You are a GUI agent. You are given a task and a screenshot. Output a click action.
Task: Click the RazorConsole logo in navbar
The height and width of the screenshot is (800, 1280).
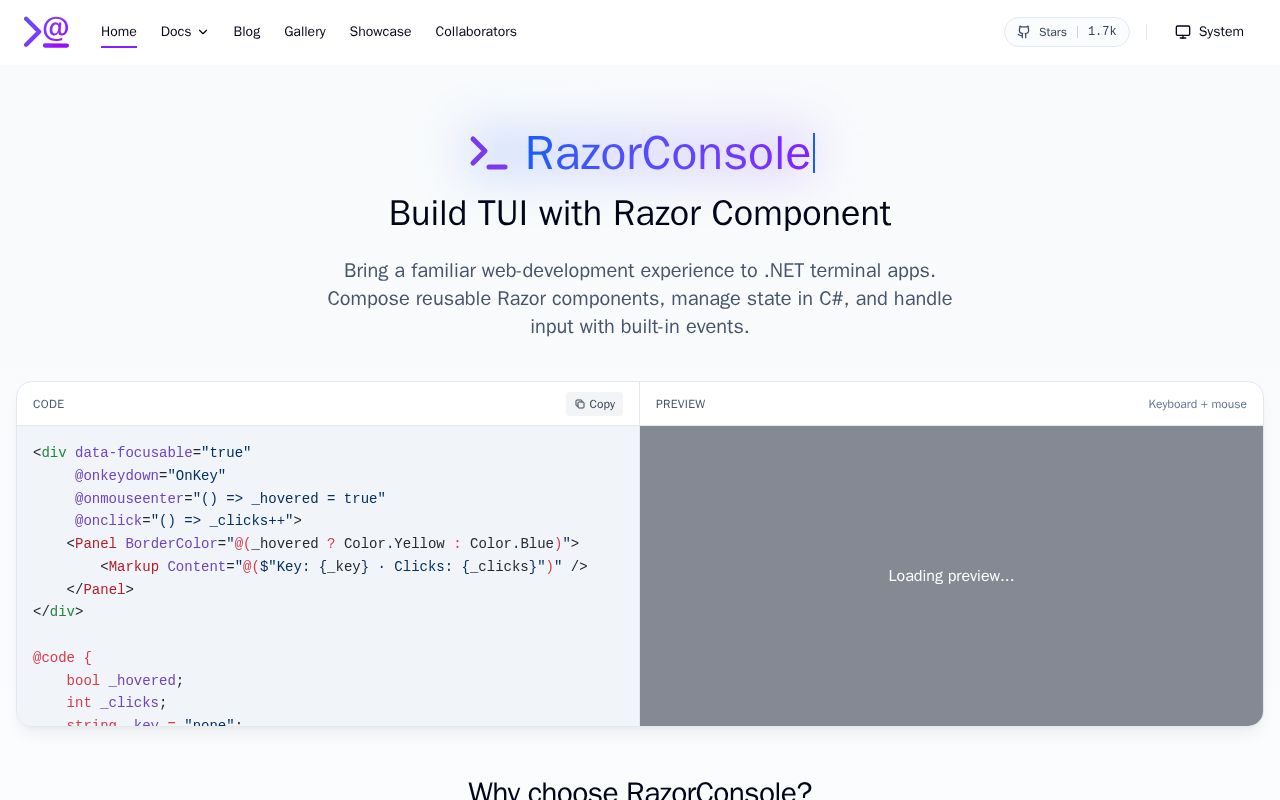tap(47, 32)
